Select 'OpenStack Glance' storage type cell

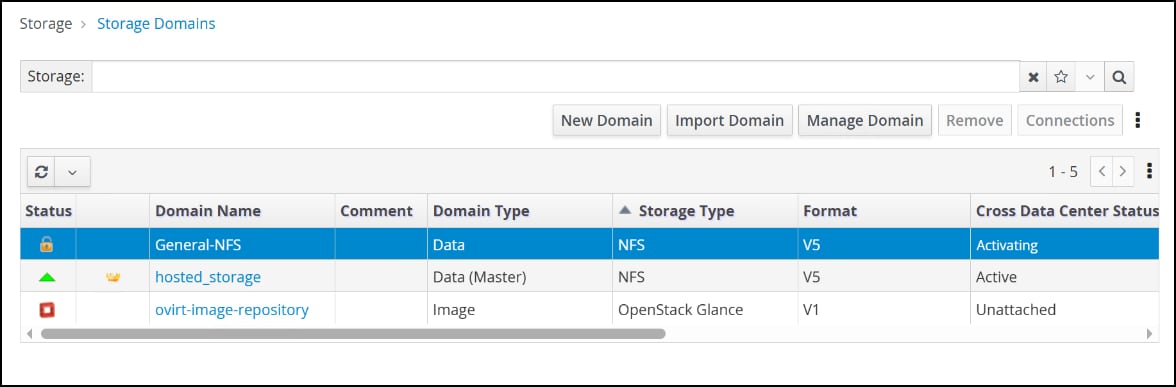(705, 309)
